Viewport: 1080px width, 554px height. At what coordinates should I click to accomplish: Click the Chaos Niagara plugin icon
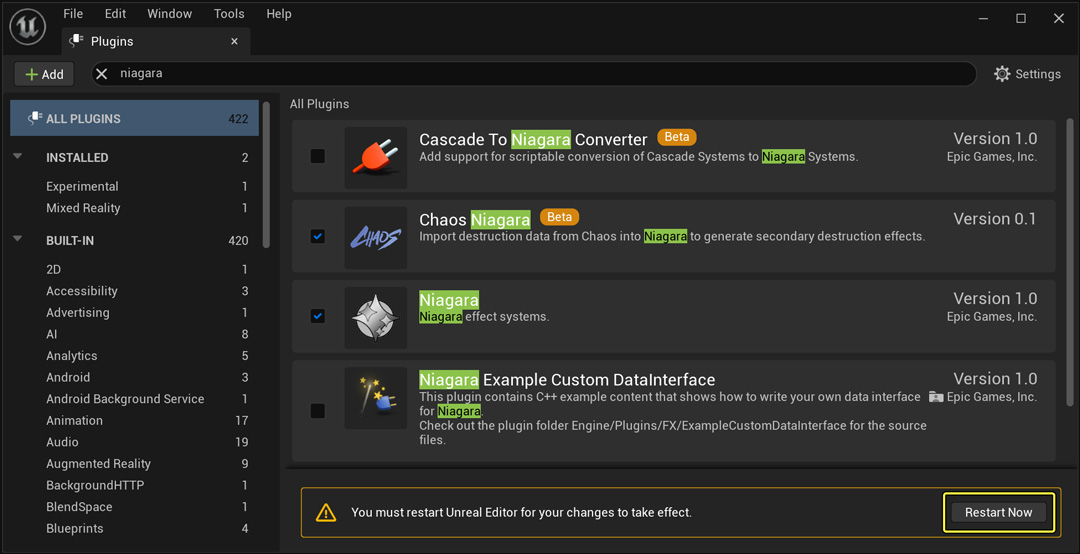click(376, 237)
